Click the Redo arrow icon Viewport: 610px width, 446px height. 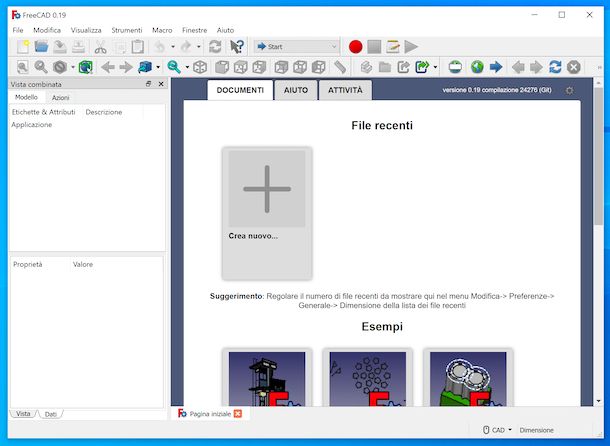186,47
